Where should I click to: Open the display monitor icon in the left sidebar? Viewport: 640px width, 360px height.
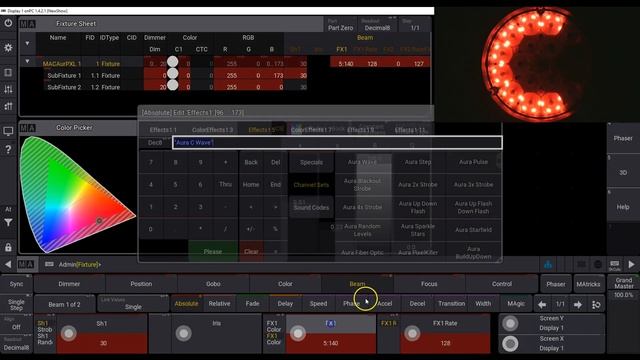8,131
